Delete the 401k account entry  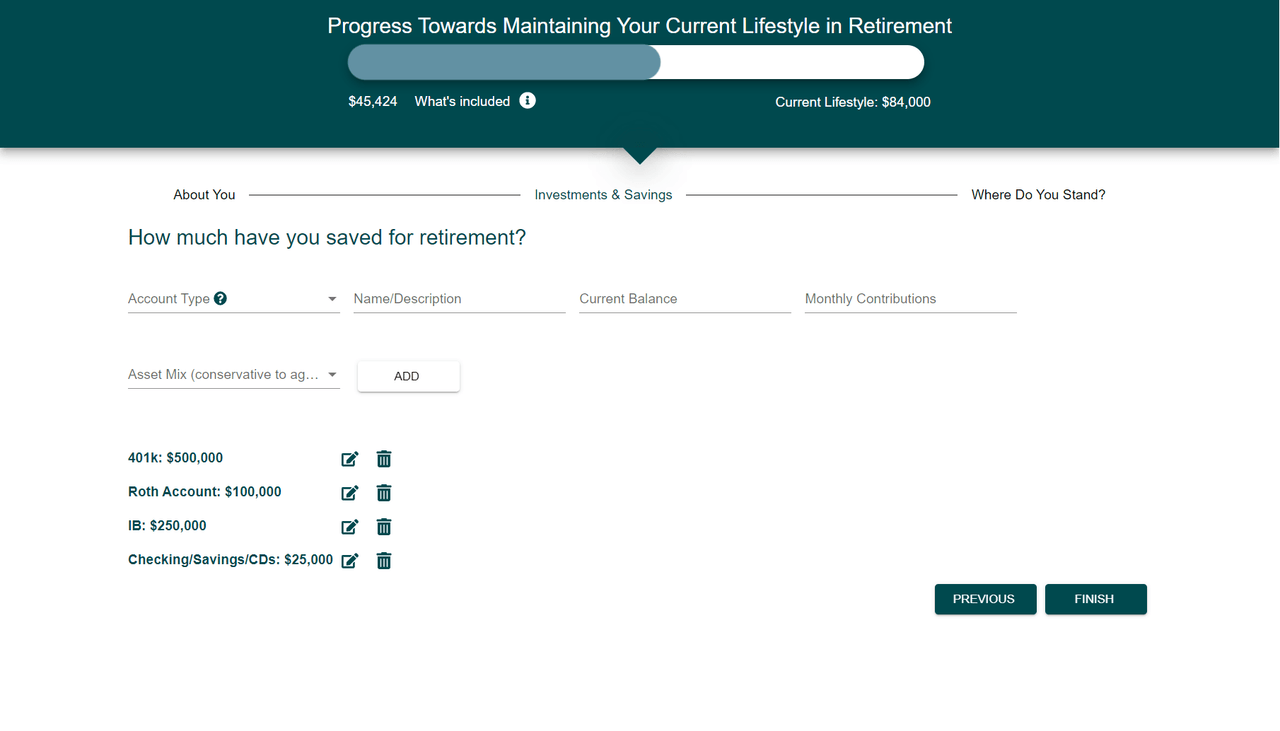click(x=384, y=459)
